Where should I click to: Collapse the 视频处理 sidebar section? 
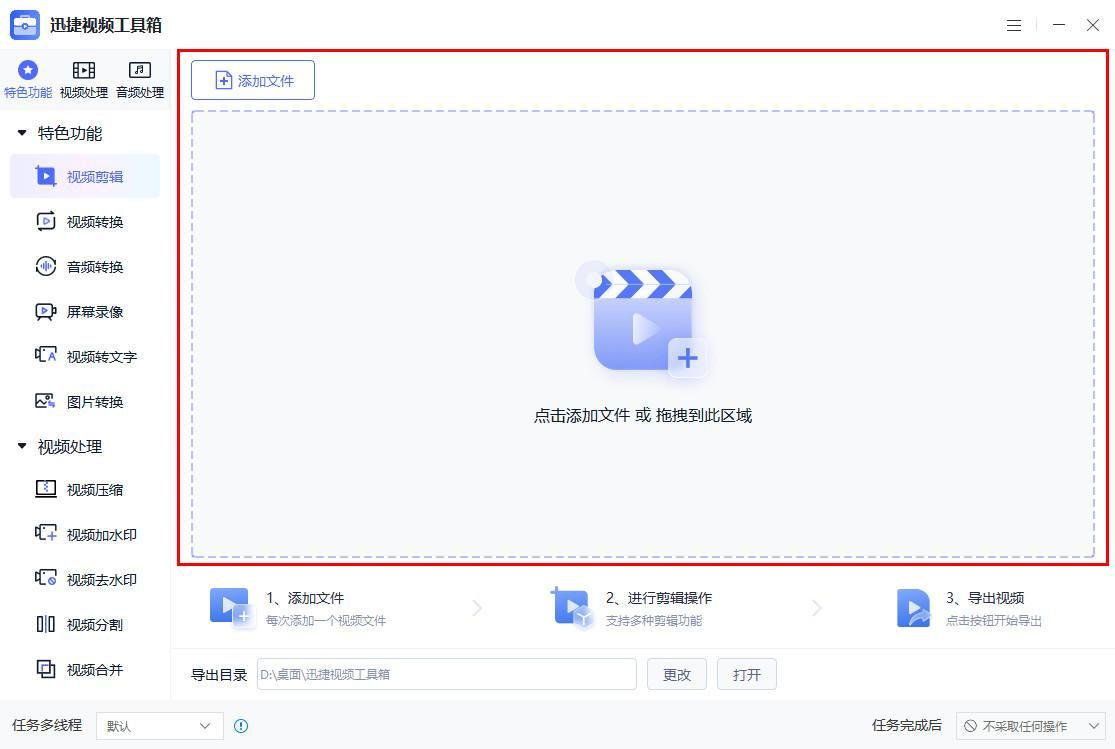tap(22, 447)
